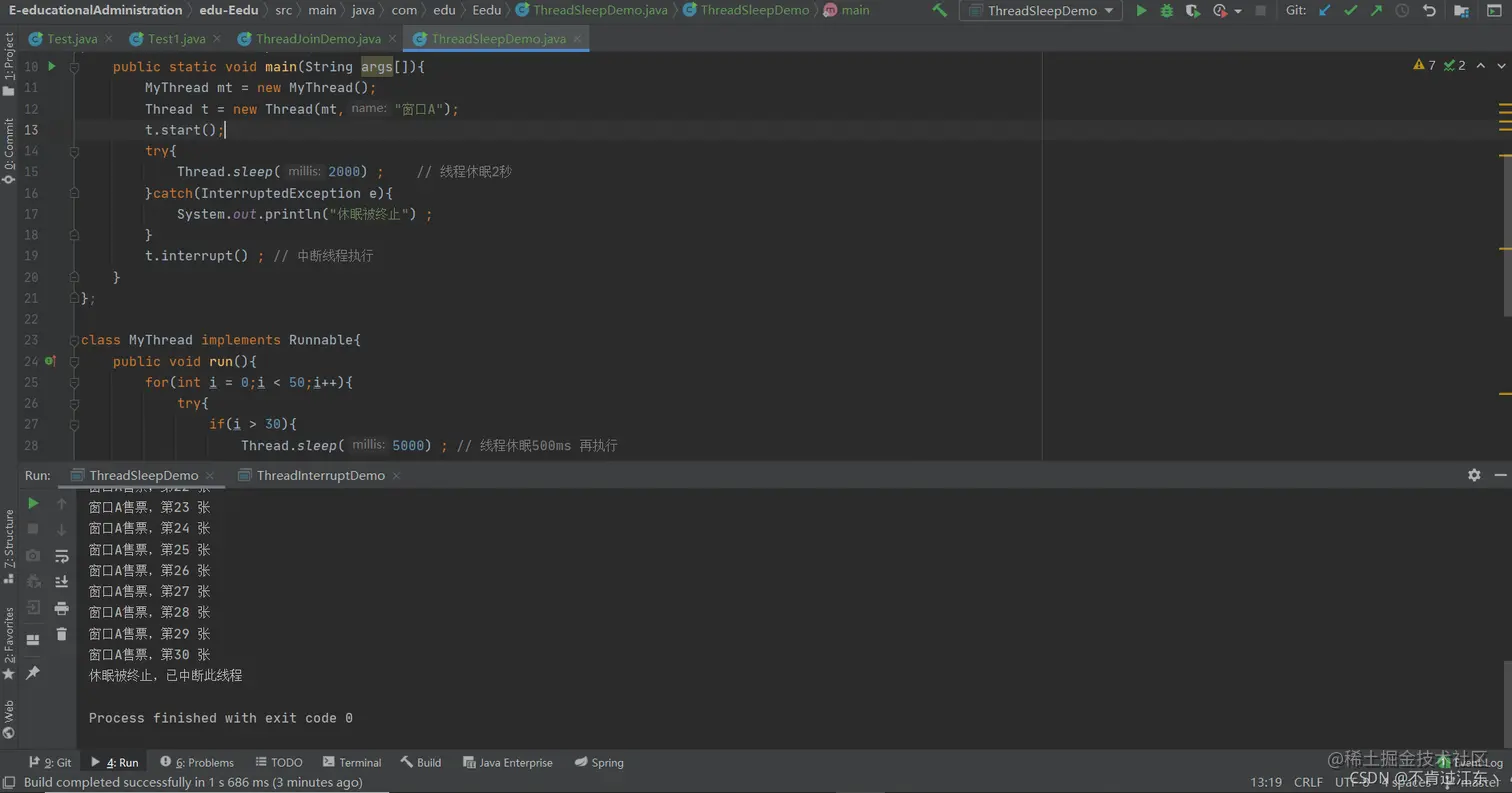Clear console with trash icon
The width and height of the screenshot is (1512, 793).
61,633
